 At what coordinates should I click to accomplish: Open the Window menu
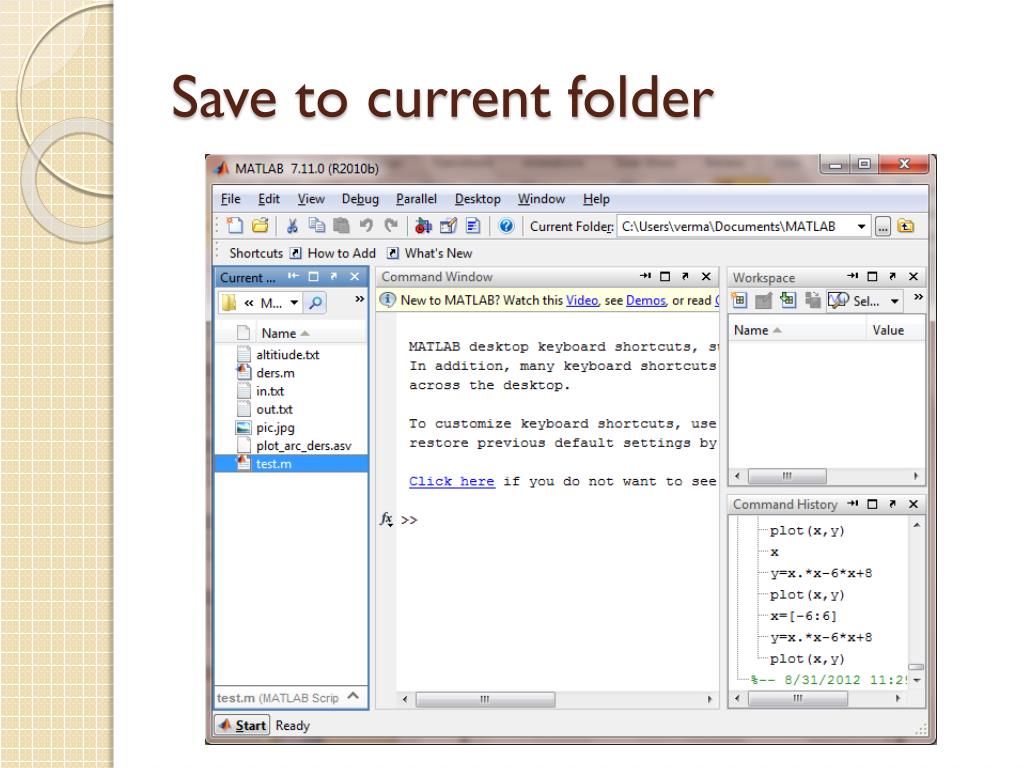click(x=541, y=199)
